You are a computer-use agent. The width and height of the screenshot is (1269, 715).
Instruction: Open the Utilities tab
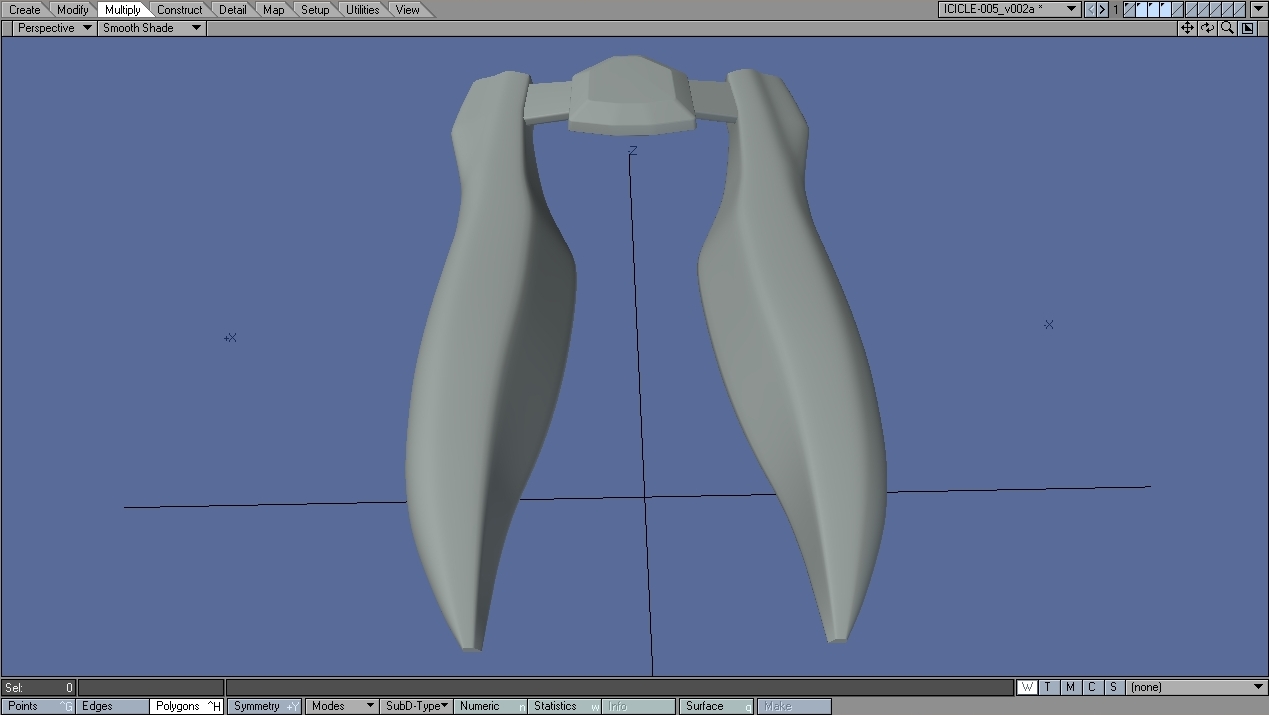[362, 10]
